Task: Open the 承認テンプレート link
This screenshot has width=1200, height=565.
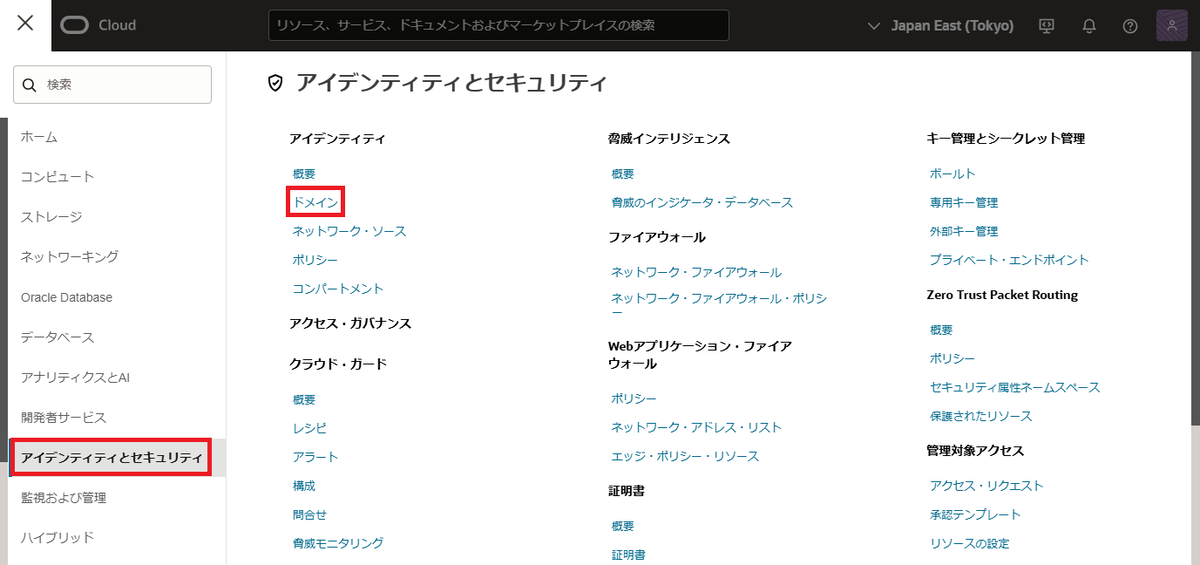Action: [x=975, y=514]
